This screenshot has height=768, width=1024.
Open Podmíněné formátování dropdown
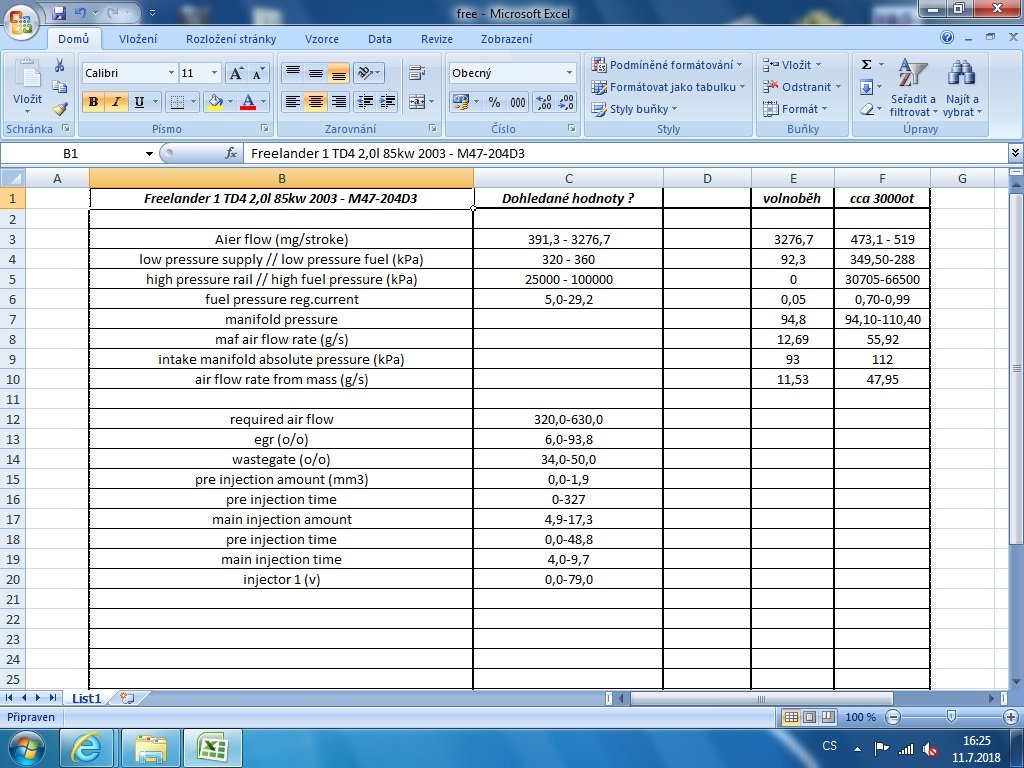[x=668, y=65]
